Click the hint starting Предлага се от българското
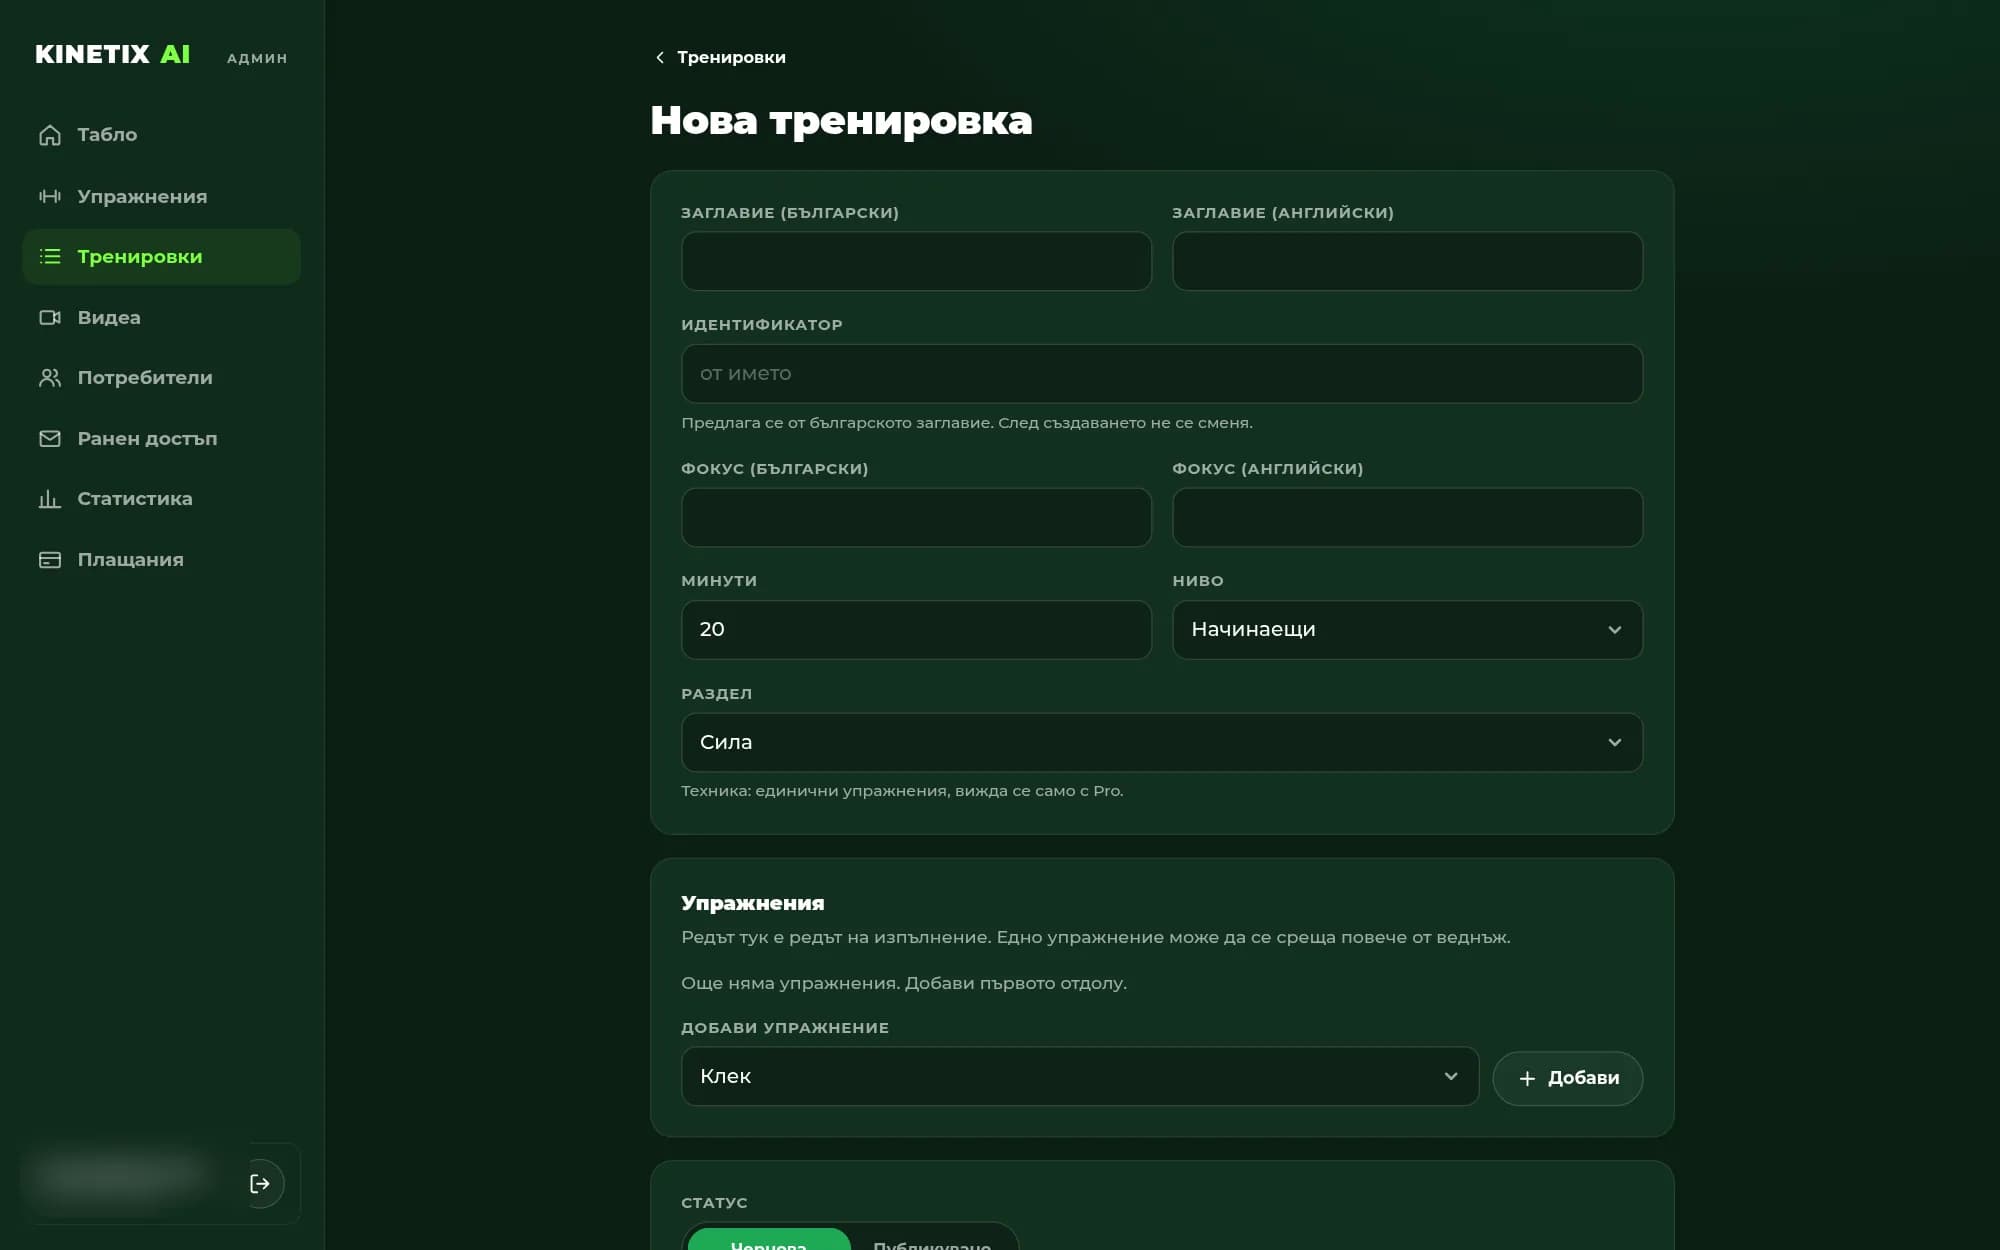This screenshot has width=2000, height=1250. click(966, 423)
